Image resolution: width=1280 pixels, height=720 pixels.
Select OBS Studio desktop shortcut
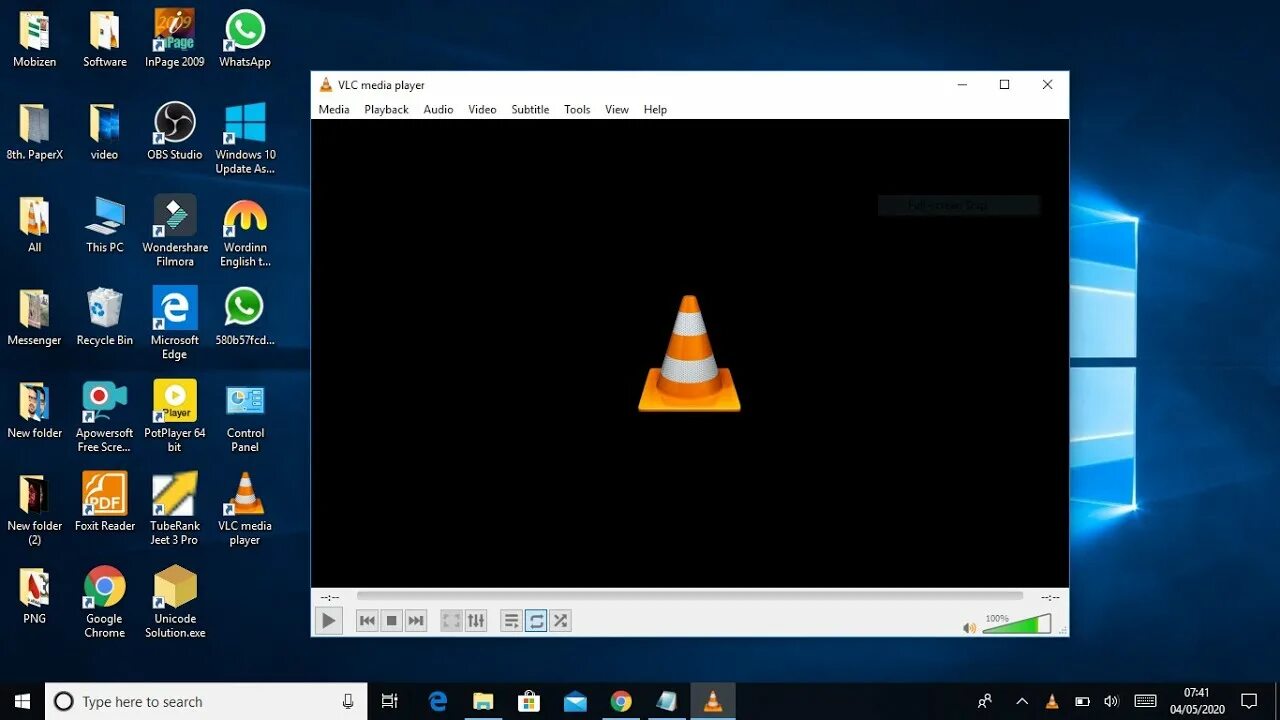175,132
